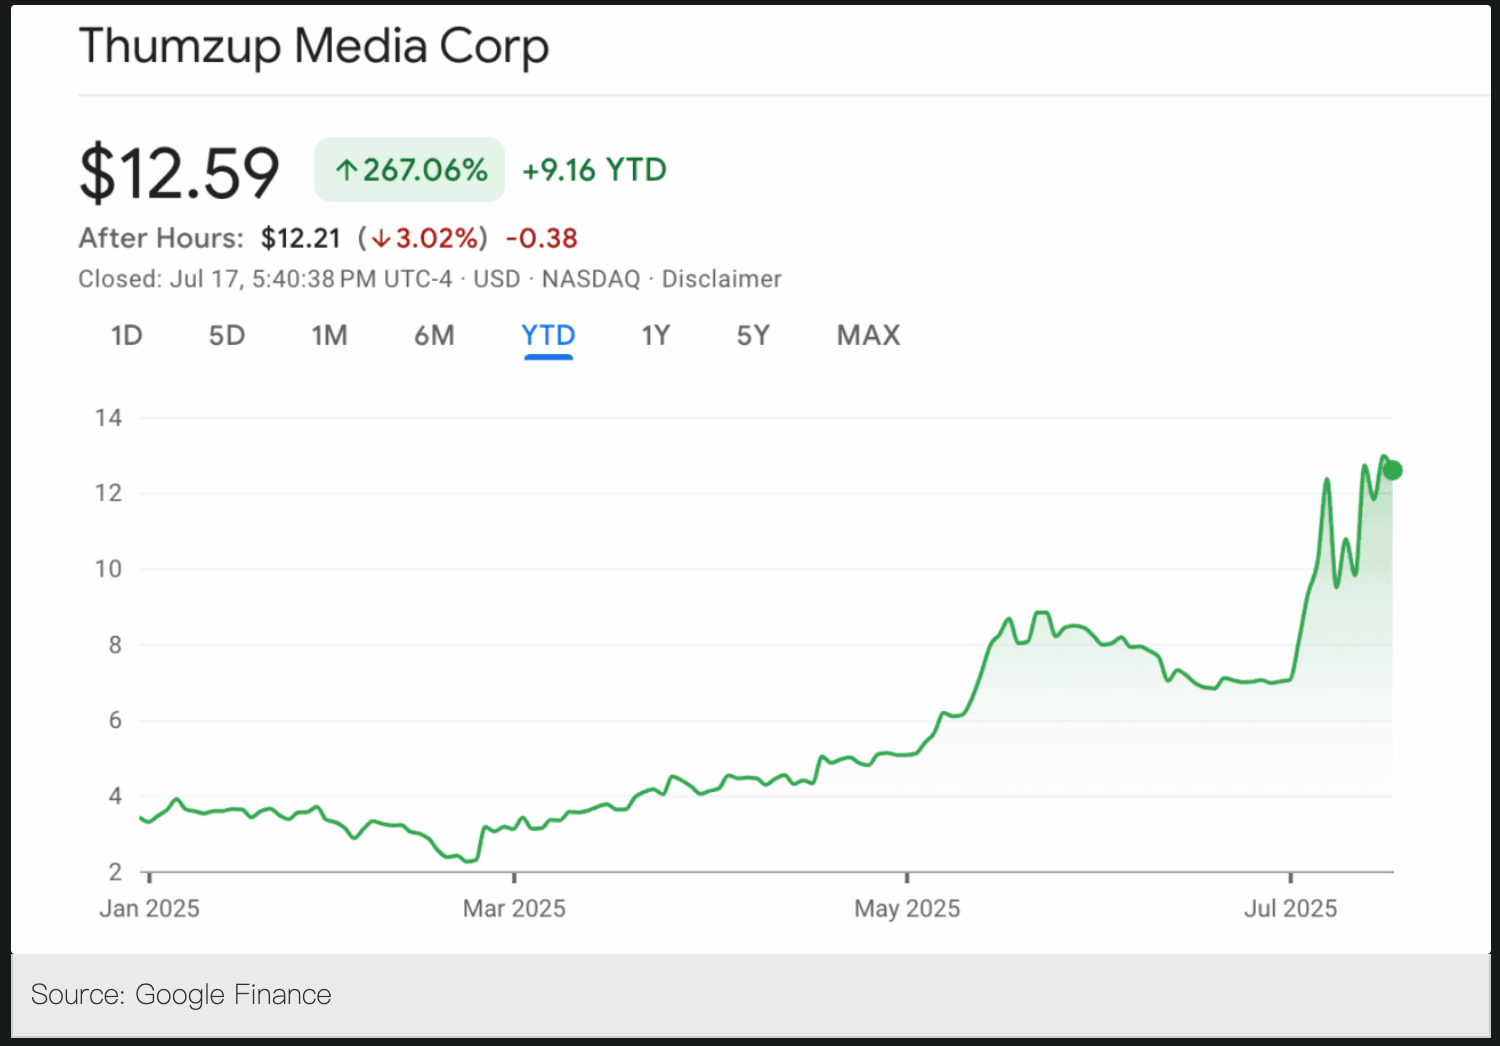This screenshot has width=1500, height=1046.
Task: Select the 6M time range
Action: [434, 335]
